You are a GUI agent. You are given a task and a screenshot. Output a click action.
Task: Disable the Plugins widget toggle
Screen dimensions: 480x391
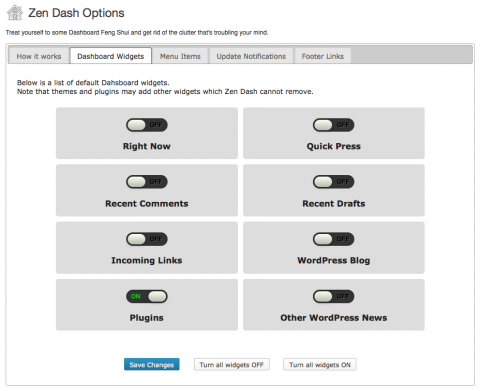[x=147, y=296]
